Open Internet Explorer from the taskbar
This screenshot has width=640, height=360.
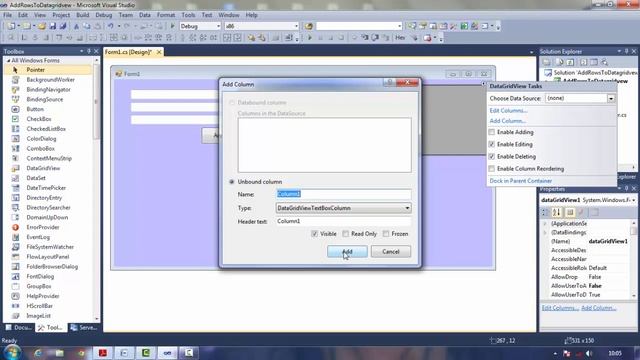(38, 353)
